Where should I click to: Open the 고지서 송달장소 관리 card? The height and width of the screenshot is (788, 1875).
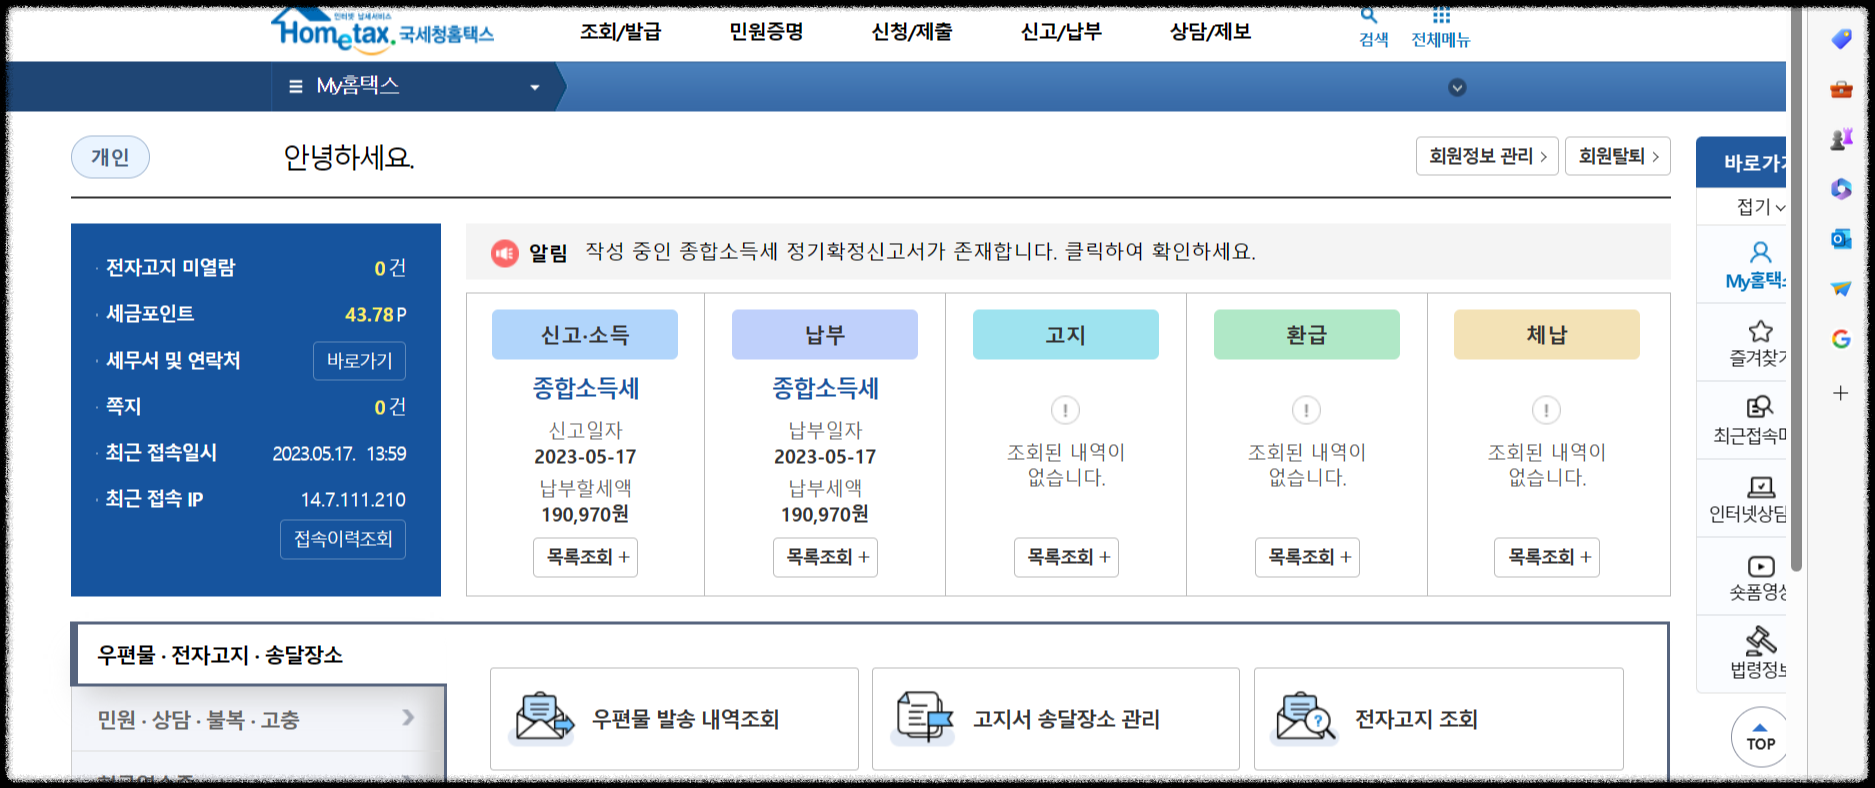tap(1056, 718)
